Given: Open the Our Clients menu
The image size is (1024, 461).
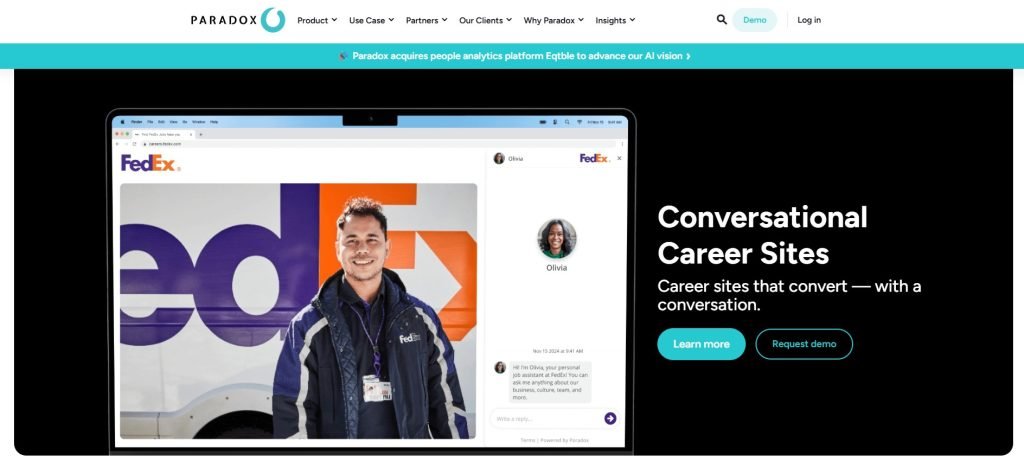Looking at the screenshot, I should (485, 20).
